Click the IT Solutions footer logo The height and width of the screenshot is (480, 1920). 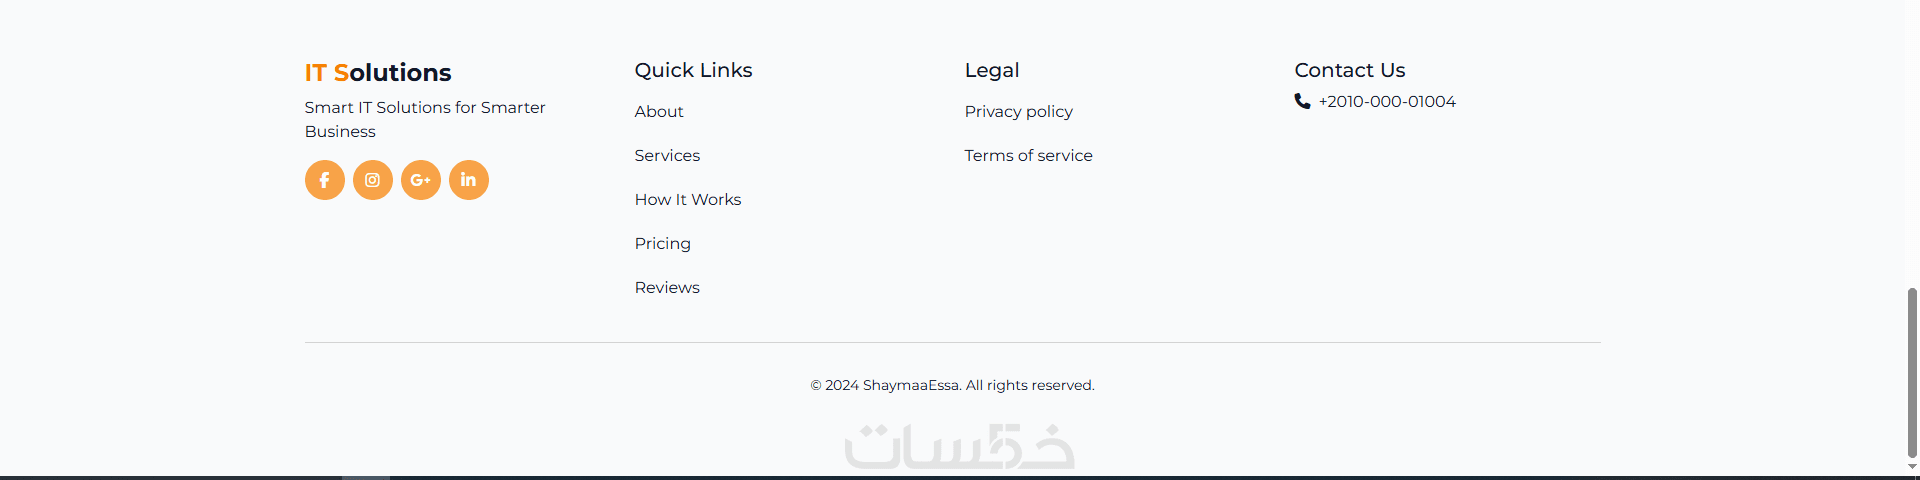(378, 73)
